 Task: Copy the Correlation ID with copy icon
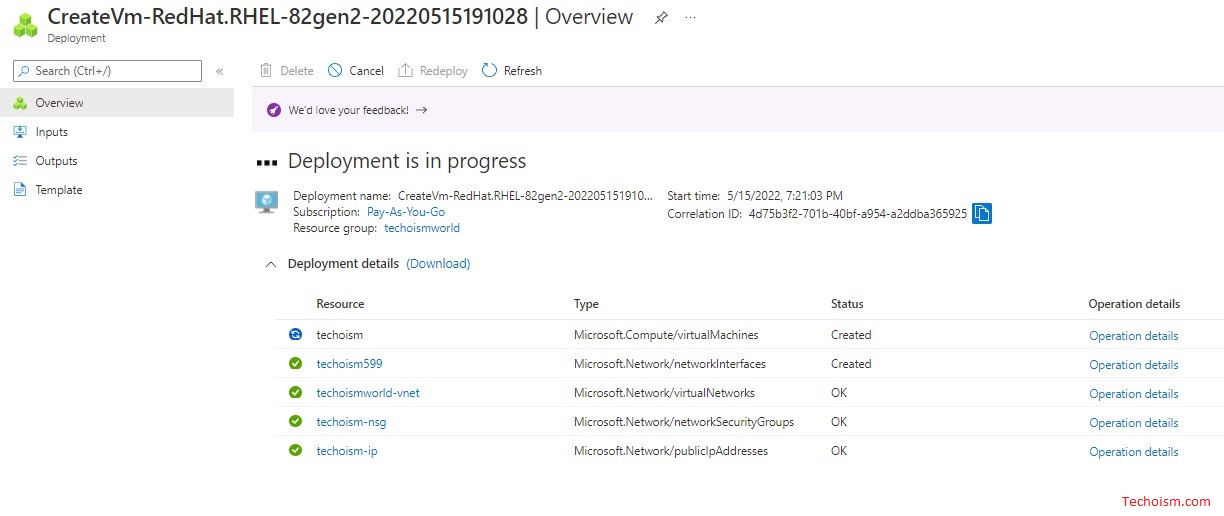click(982, 213)
